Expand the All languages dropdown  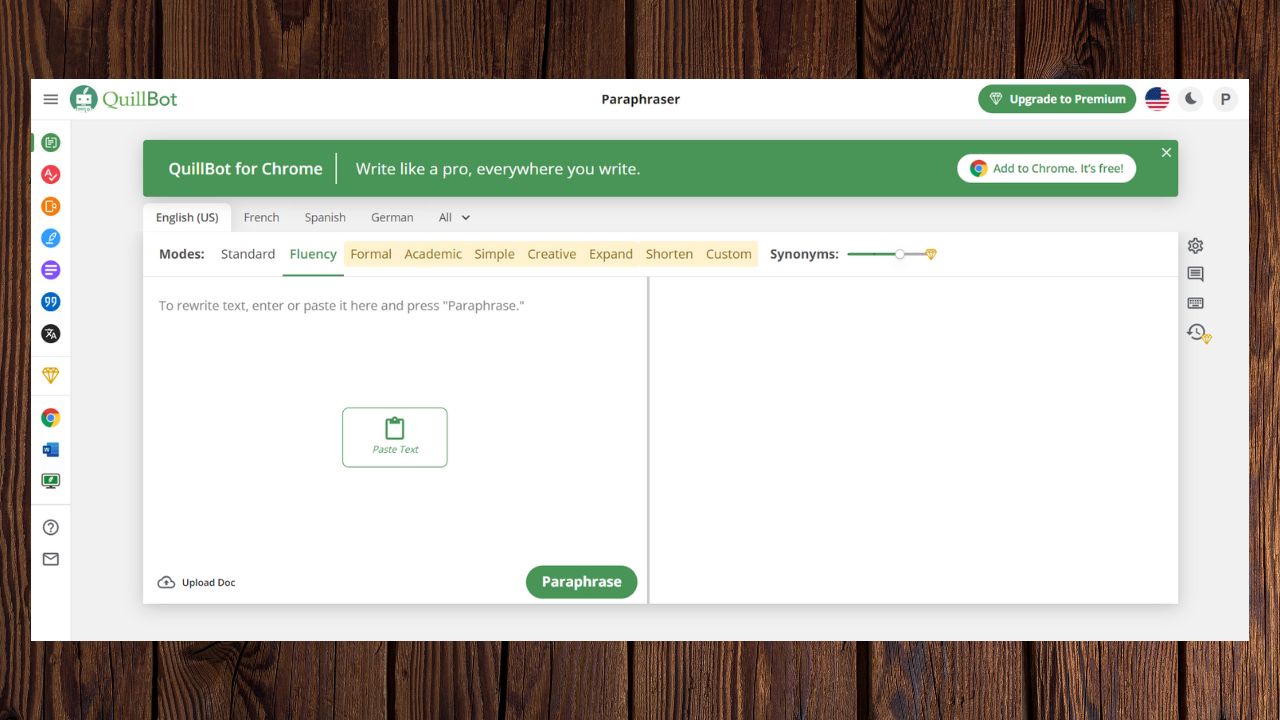(x=455, y=217)
